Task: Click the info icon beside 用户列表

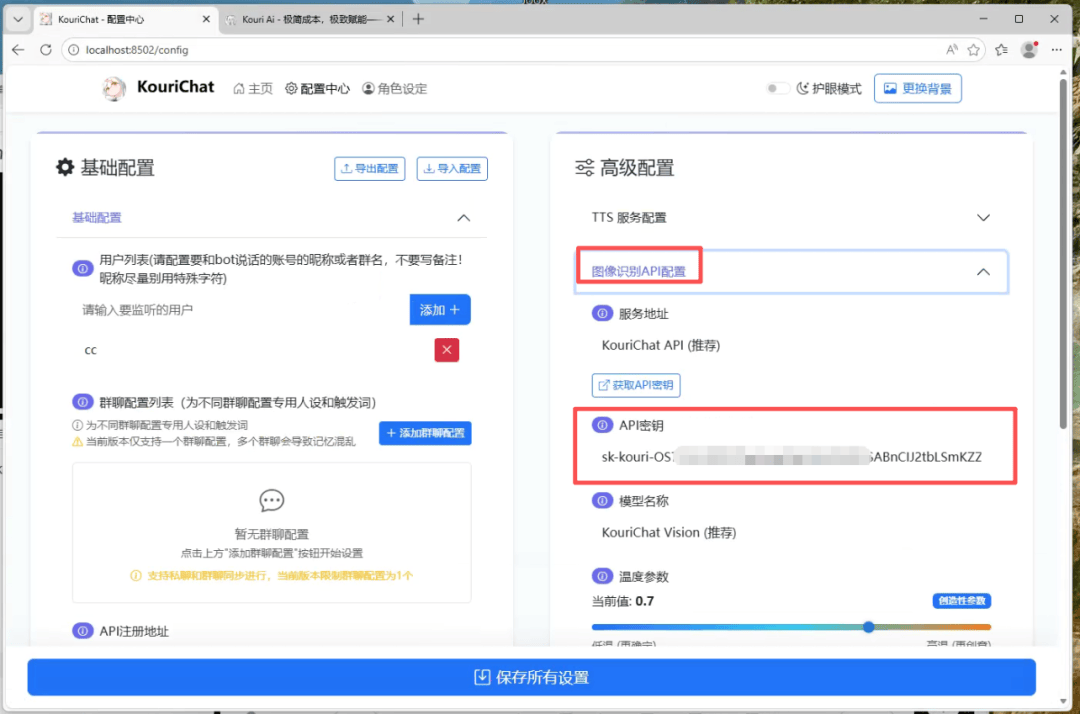Action: tap(83, 268)
